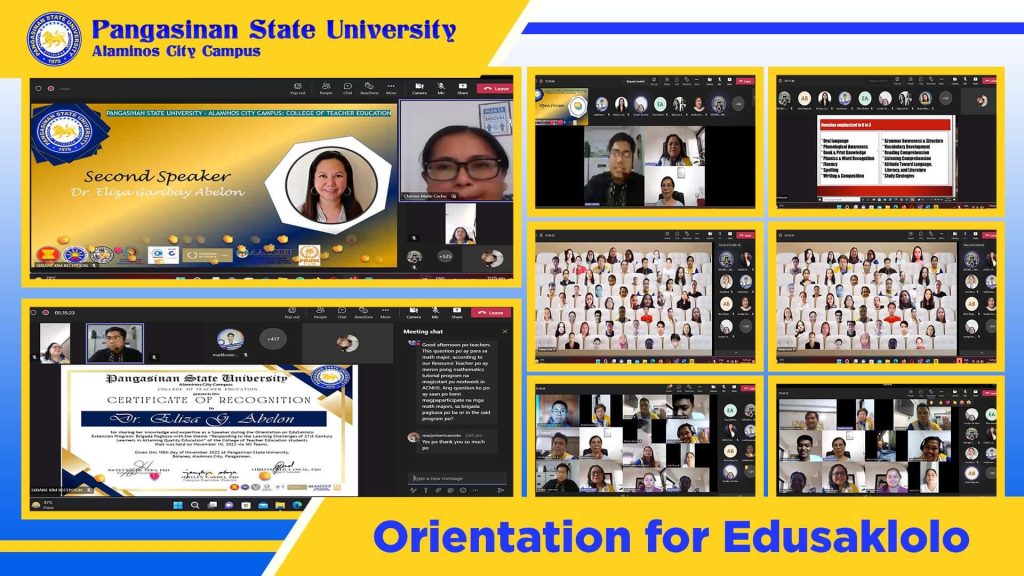The image size is (1024, 576).
Task: Click the 'Orientation for Edusaklolo' title text
Action: 671,537
